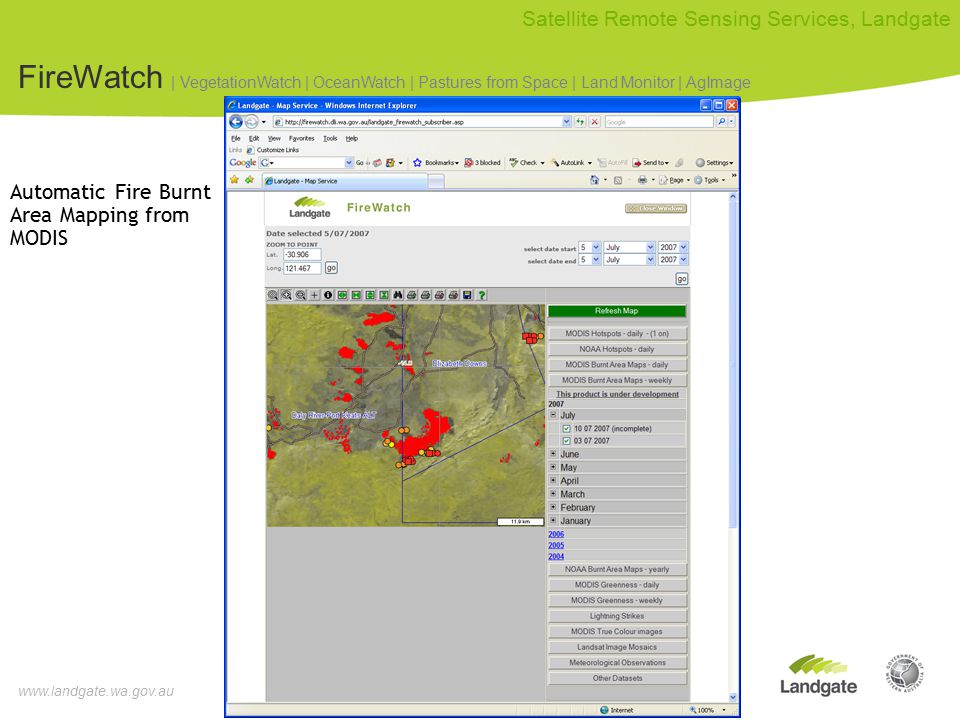This screenshot has width=960, height=720.
Task: Click the browser Back arrow button
Action: (236, 122)
